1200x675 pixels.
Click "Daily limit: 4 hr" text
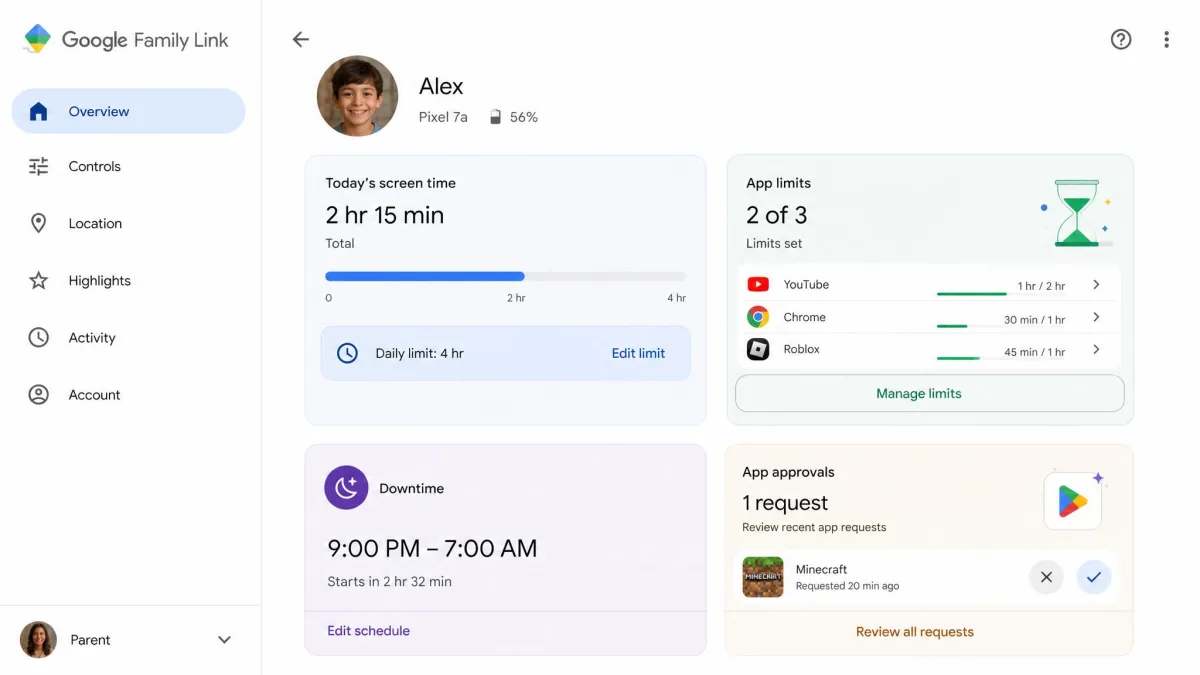click(x=419, y=353)
